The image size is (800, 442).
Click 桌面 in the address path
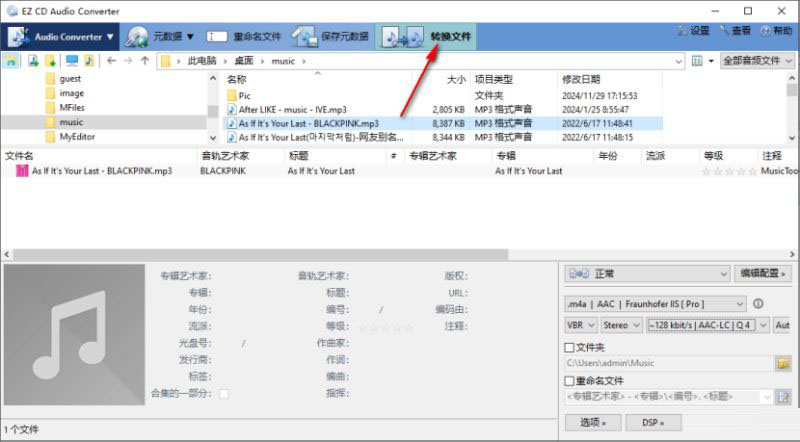pyautogui.click(x=244, y=61)
